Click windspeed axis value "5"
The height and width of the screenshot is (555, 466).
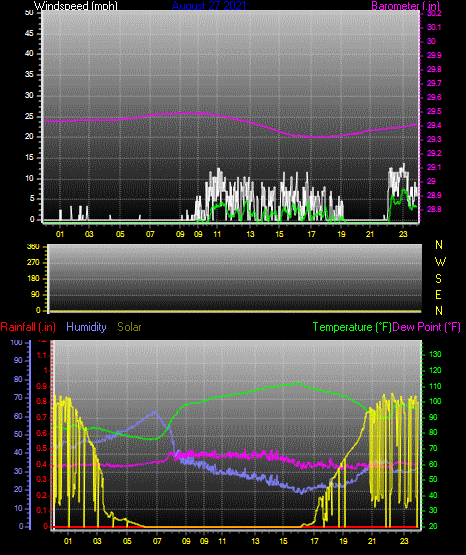coord(32,199)
